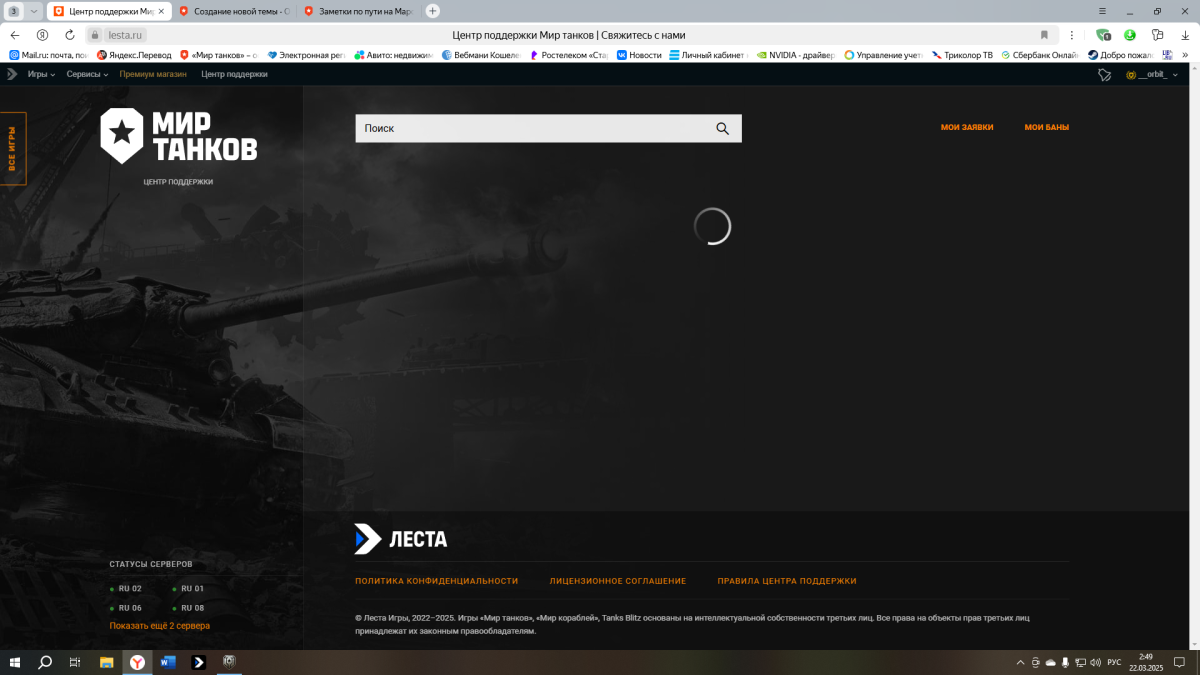Click the Yandex ID icon beside the back arrow
1200x675 pixels.
coord(43,34)
